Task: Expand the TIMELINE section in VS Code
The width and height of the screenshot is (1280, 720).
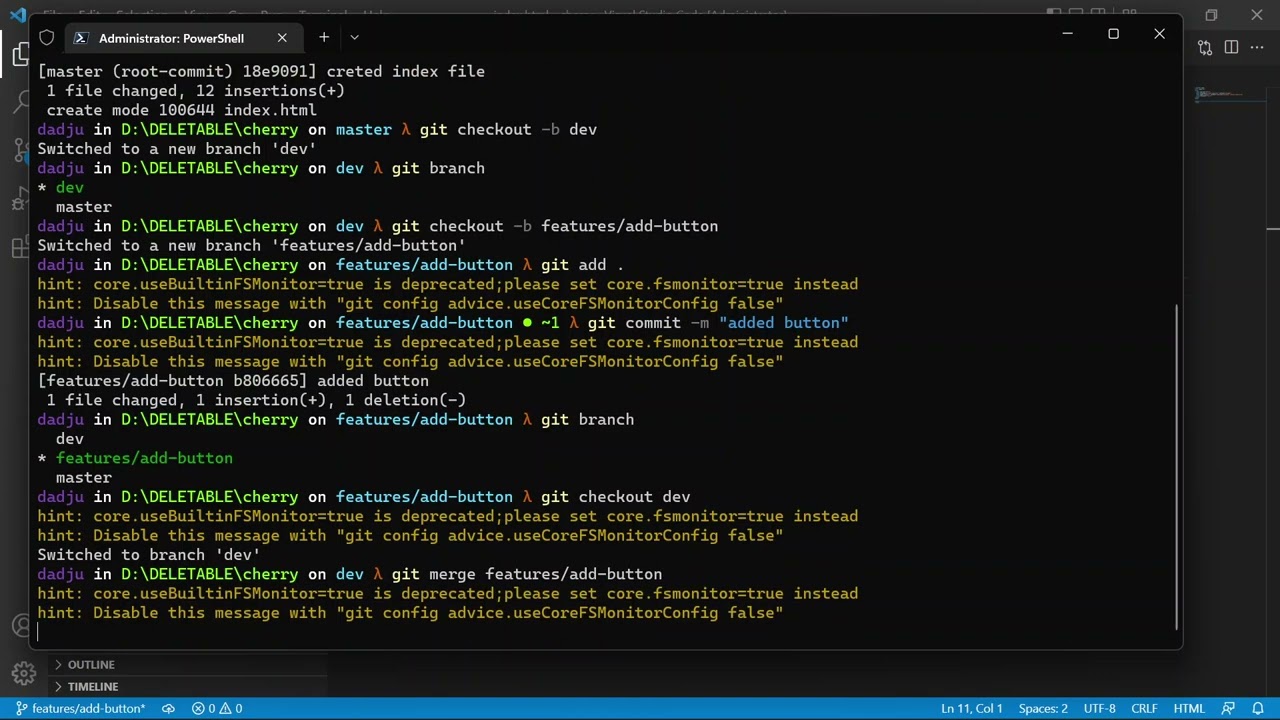Action: 93,686
